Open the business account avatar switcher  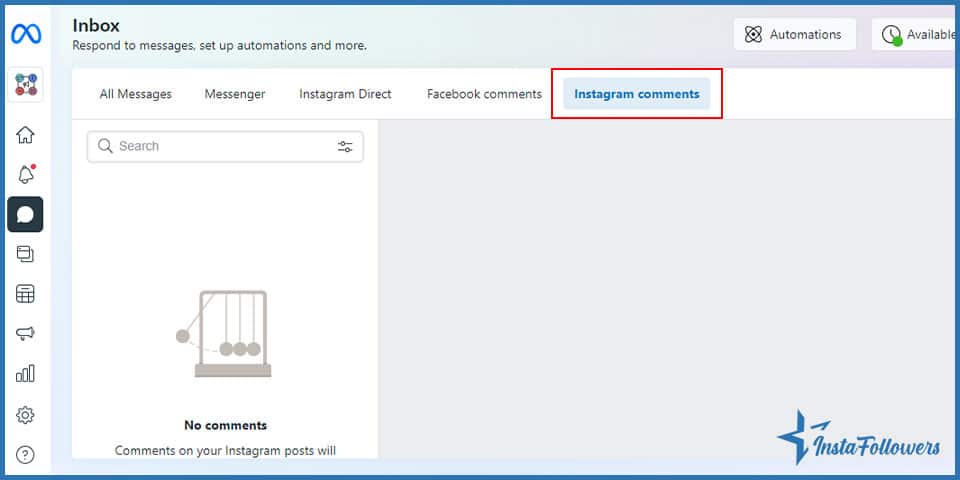click(25, 84)
